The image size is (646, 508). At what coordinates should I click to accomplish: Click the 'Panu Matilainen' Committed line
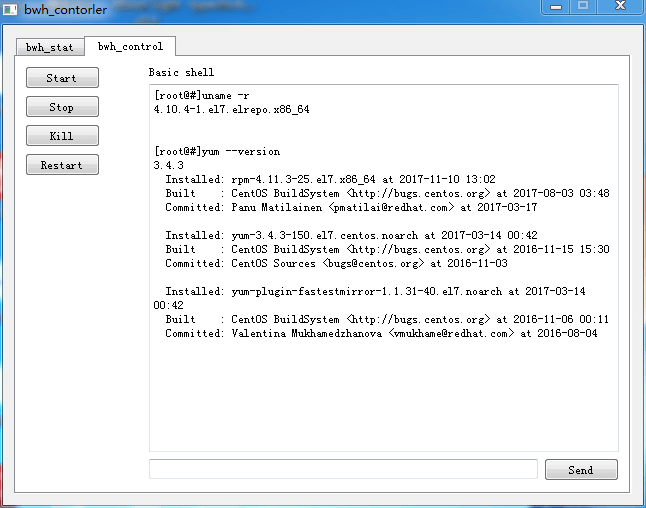351,208
